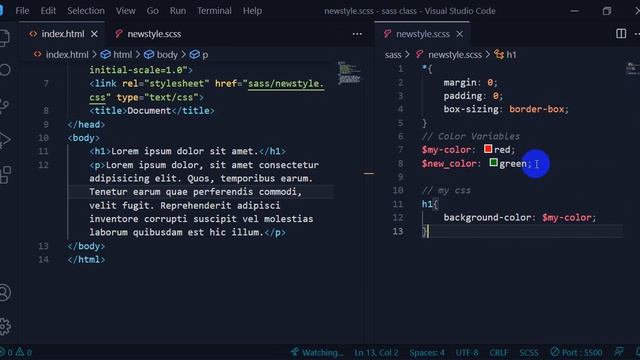
Task: Click the Port : 5500 Live Server item
Action: (x=576, y=352)
